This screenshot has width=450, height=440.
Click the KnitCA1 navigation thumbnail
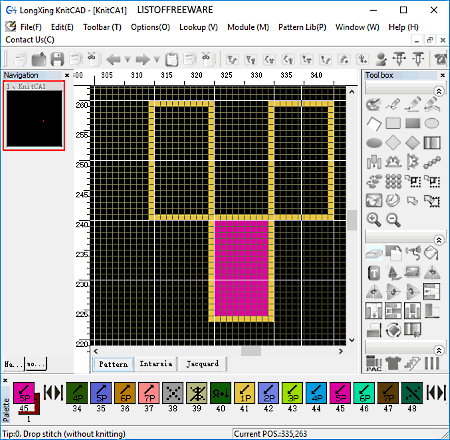pyautogui.click(x=34, y=116)
